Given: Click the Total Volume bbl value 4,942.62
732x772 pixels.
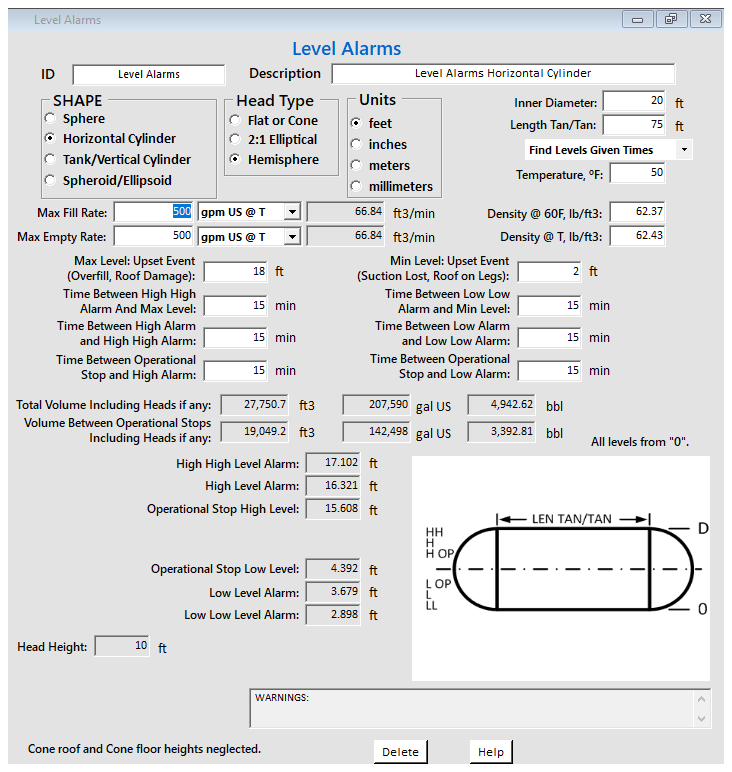Looking at the screenshot, I should (501, 405).
